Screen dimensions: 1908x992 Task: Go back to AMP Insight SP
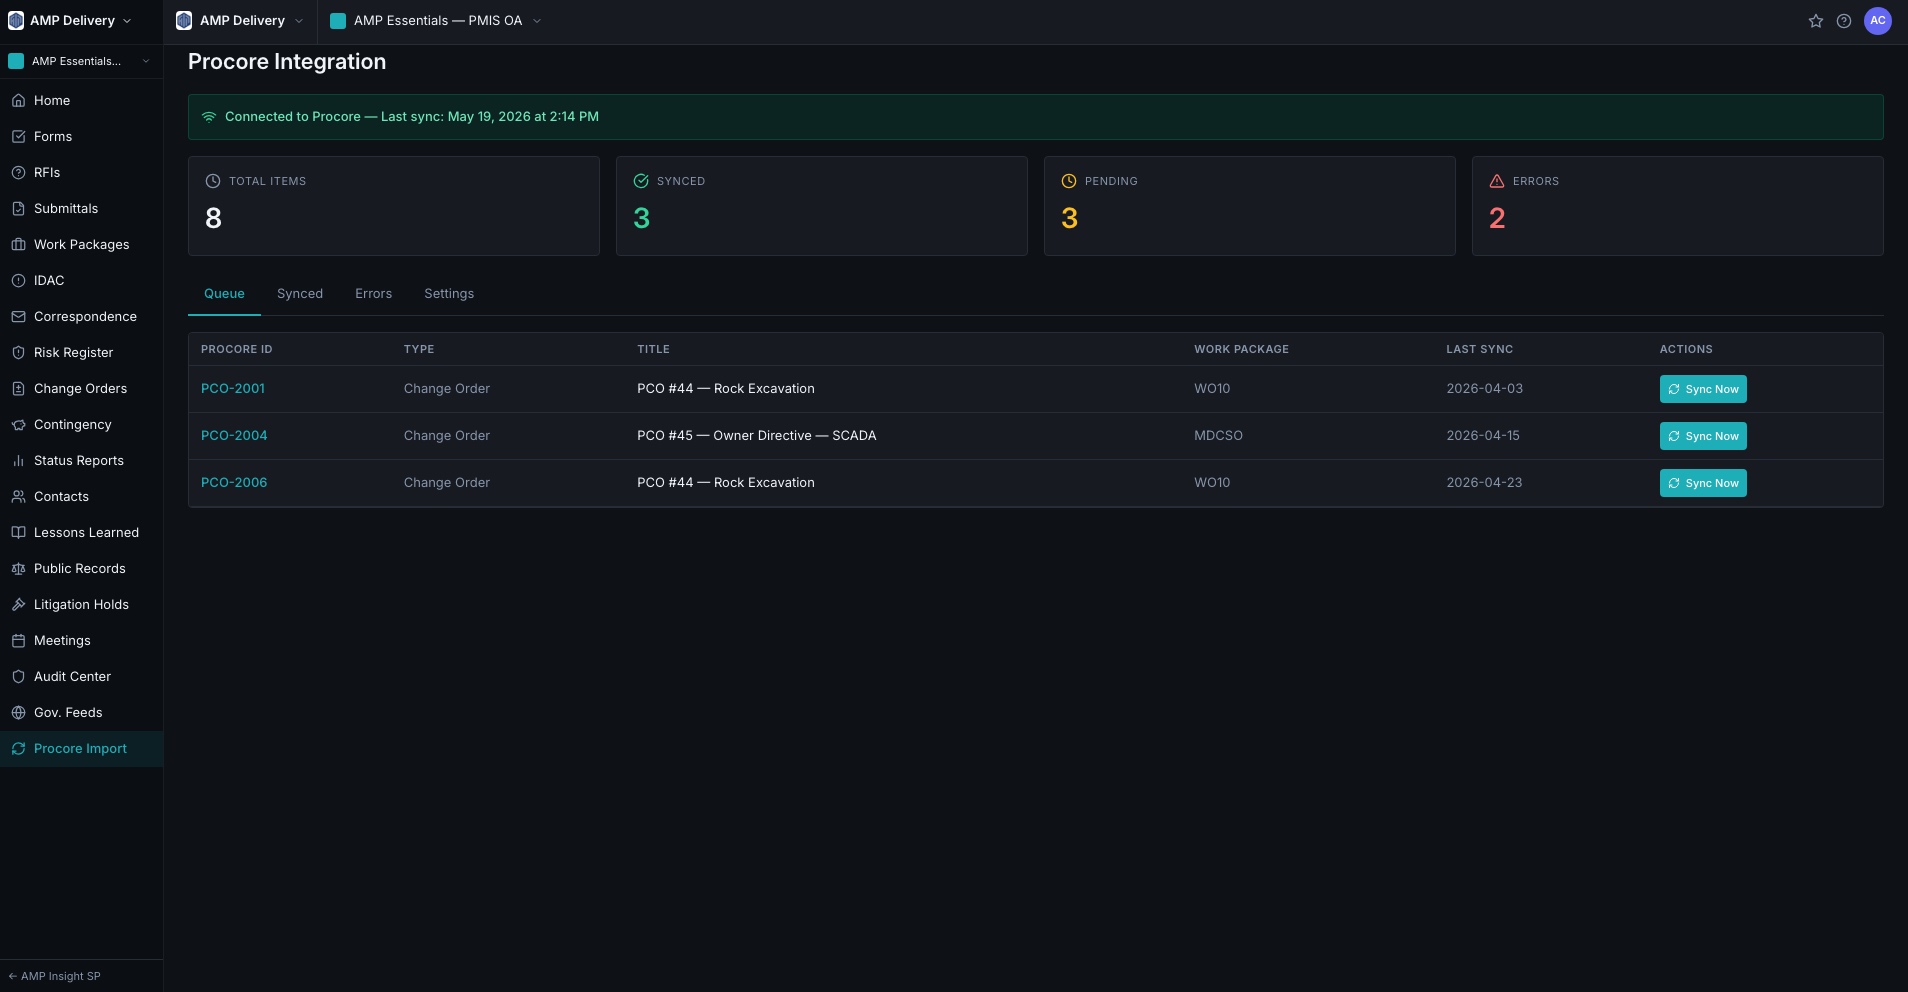(54, 976)
